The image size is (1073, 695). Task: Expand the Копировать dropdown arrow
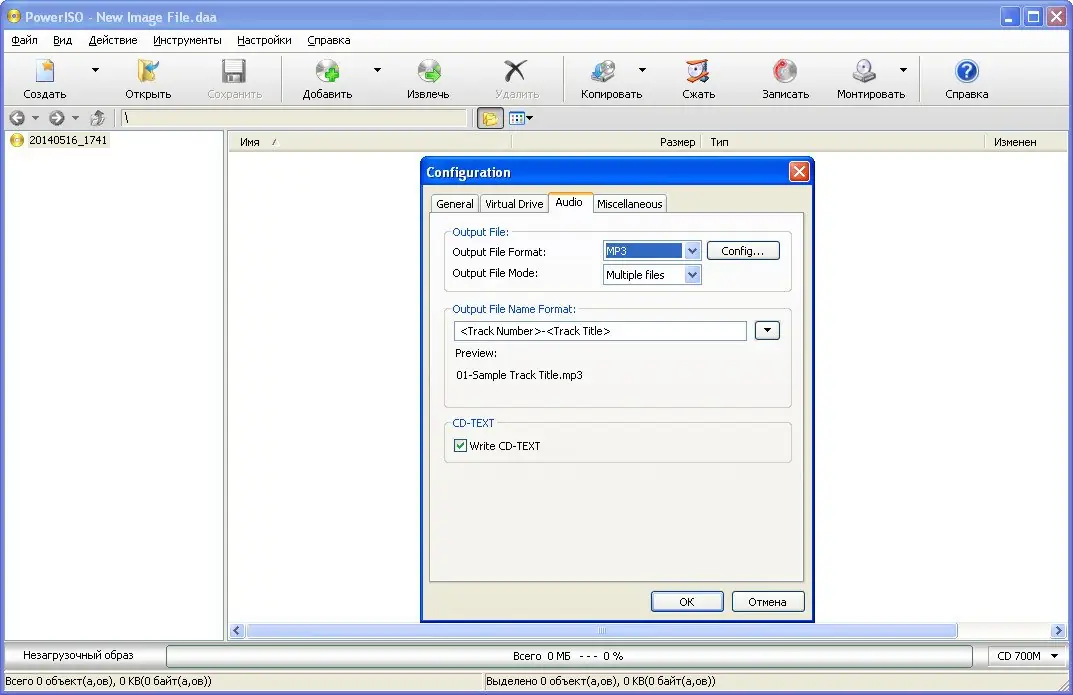[x=642, y=70]
